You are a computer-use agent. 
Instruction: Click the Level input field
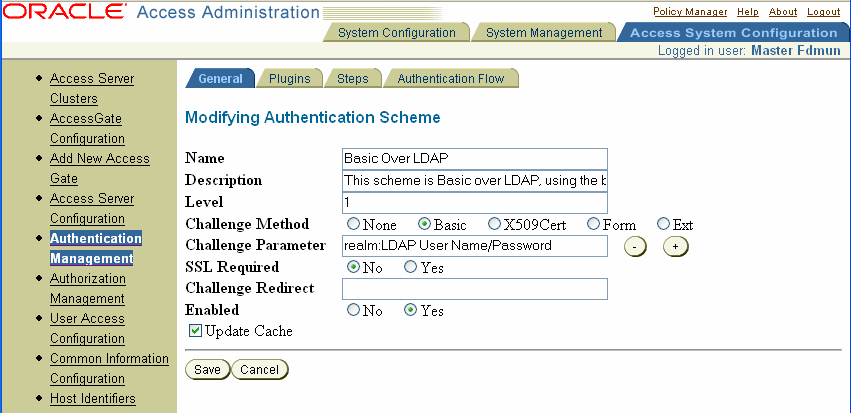tap(474, 202)
